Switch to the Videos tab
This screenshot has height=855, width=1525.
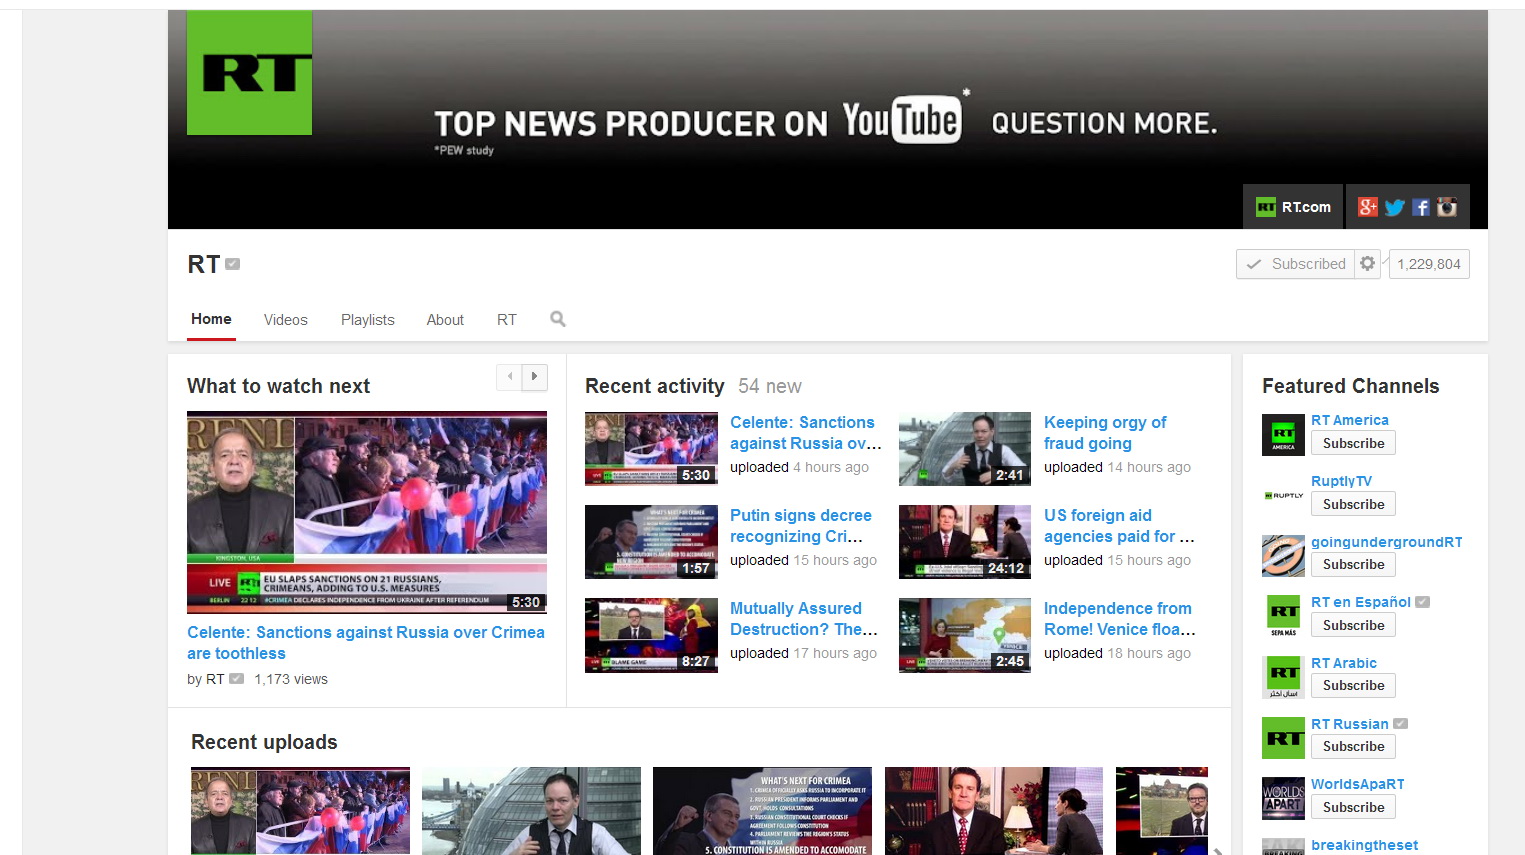pos(286,320)
